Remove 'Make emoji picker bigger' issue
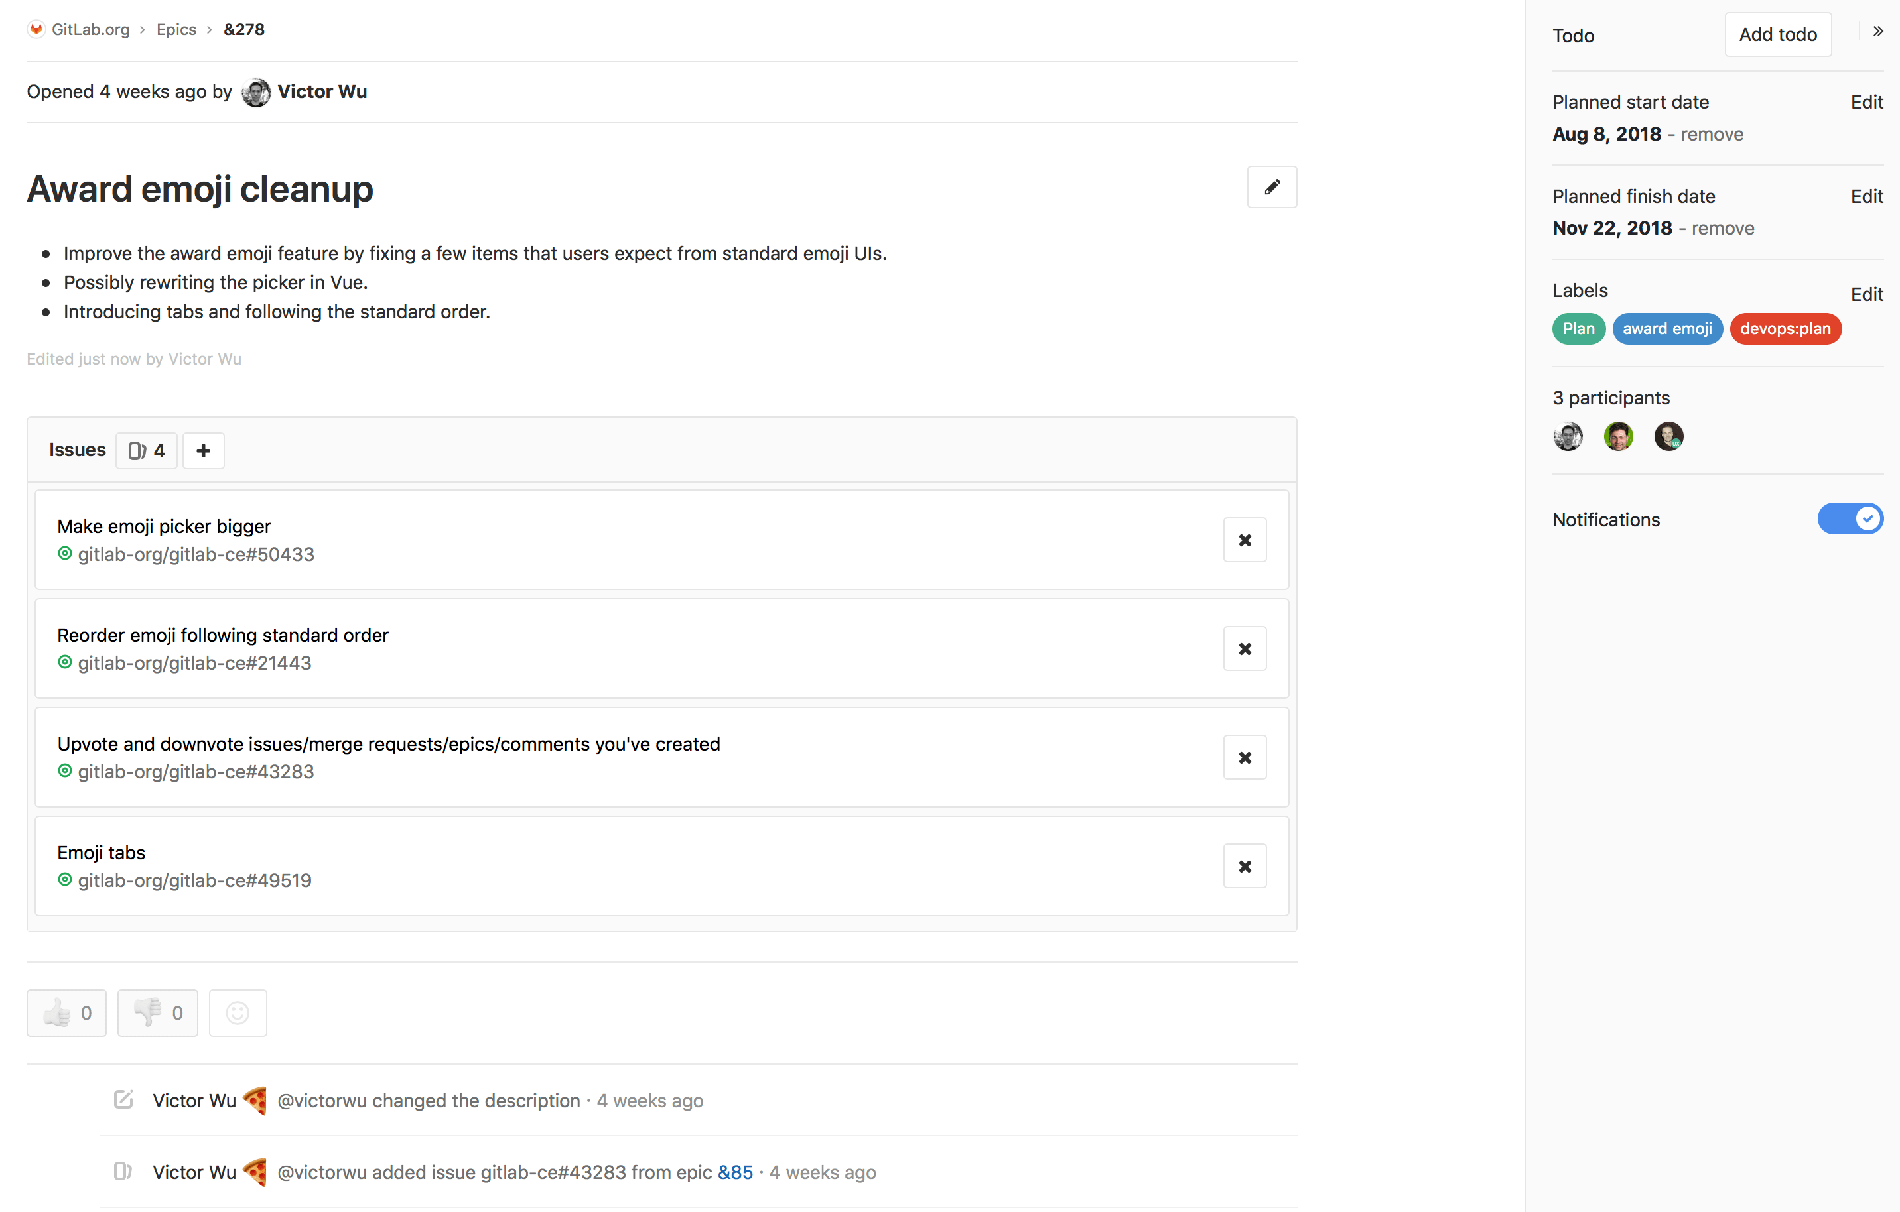Image resolution: width=1900 pixels, height=1212 pixels. pyautogui.click(x=1245, y=540)
